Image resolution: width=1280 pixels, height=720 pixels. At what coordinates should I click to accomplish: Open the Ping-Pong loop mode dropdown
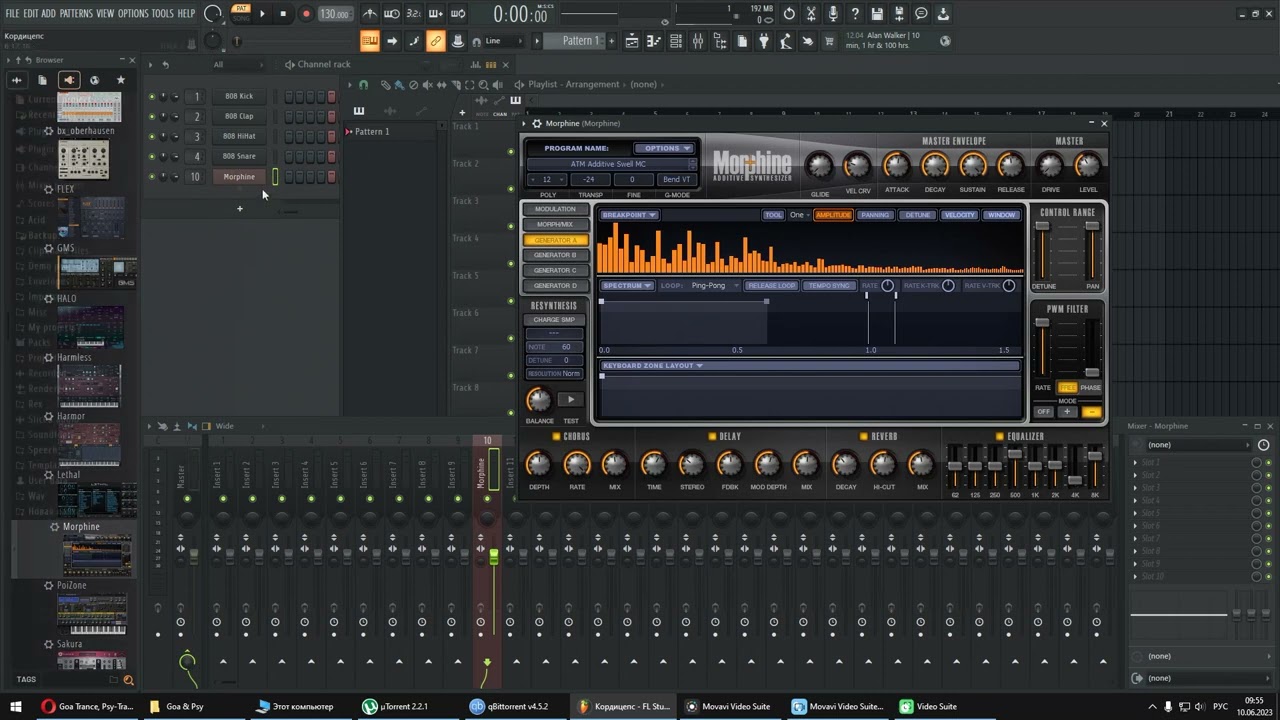pos(714,286)
